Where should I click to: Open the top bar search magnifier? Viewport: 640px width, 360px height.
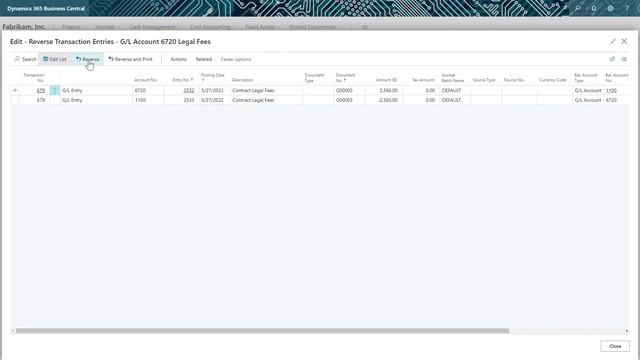pyautogui.click(x=578, y=8)
